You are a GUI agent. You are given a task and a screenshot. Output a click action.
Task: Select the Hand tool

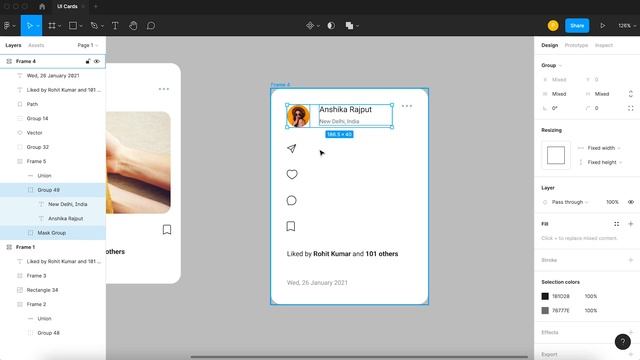133,25
